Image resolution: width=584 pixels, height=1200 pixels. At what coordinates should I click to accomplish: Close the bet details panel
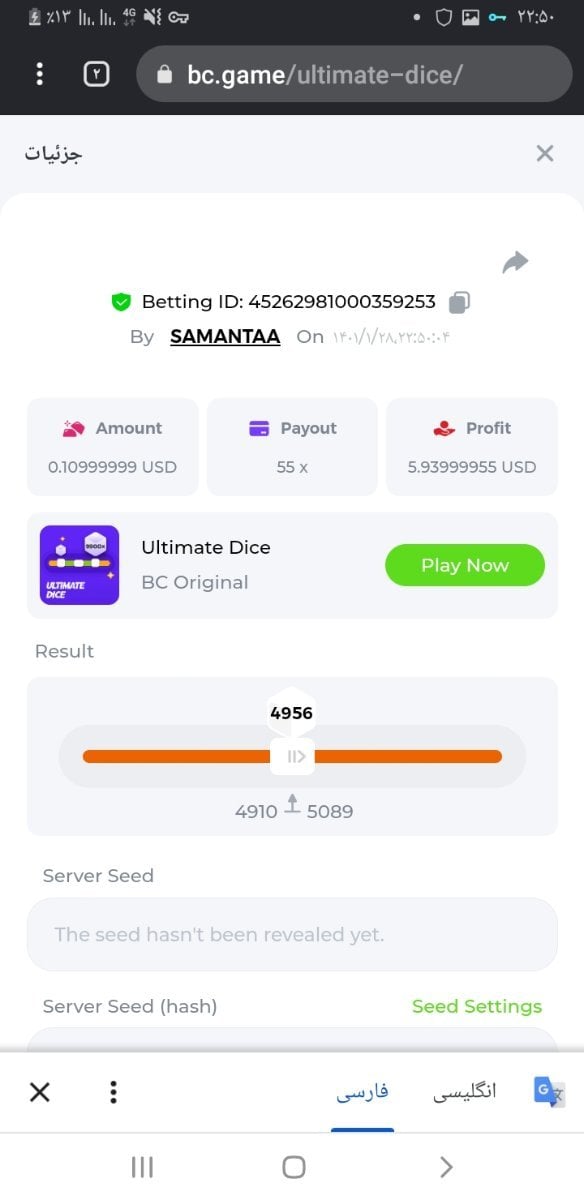(545, 153)
